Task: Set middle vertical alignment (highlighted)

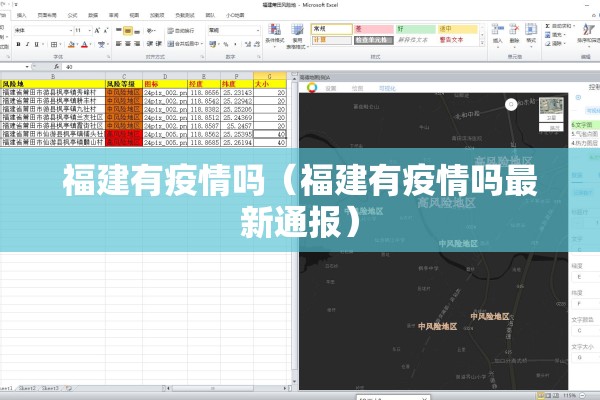Action: tap(128, 30)
